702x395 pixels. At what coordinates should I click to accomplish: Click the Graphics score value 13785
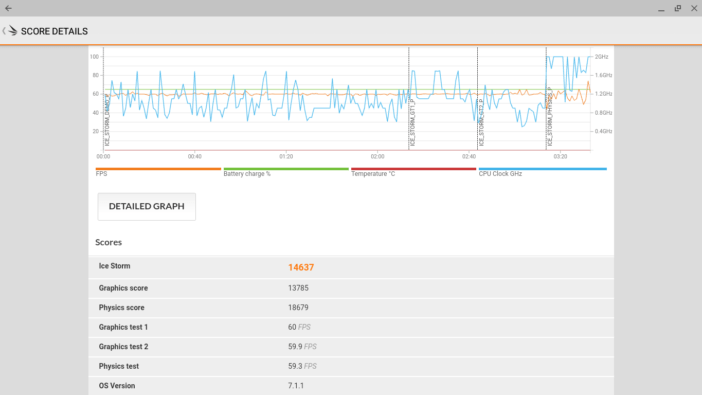pos(298,288)
